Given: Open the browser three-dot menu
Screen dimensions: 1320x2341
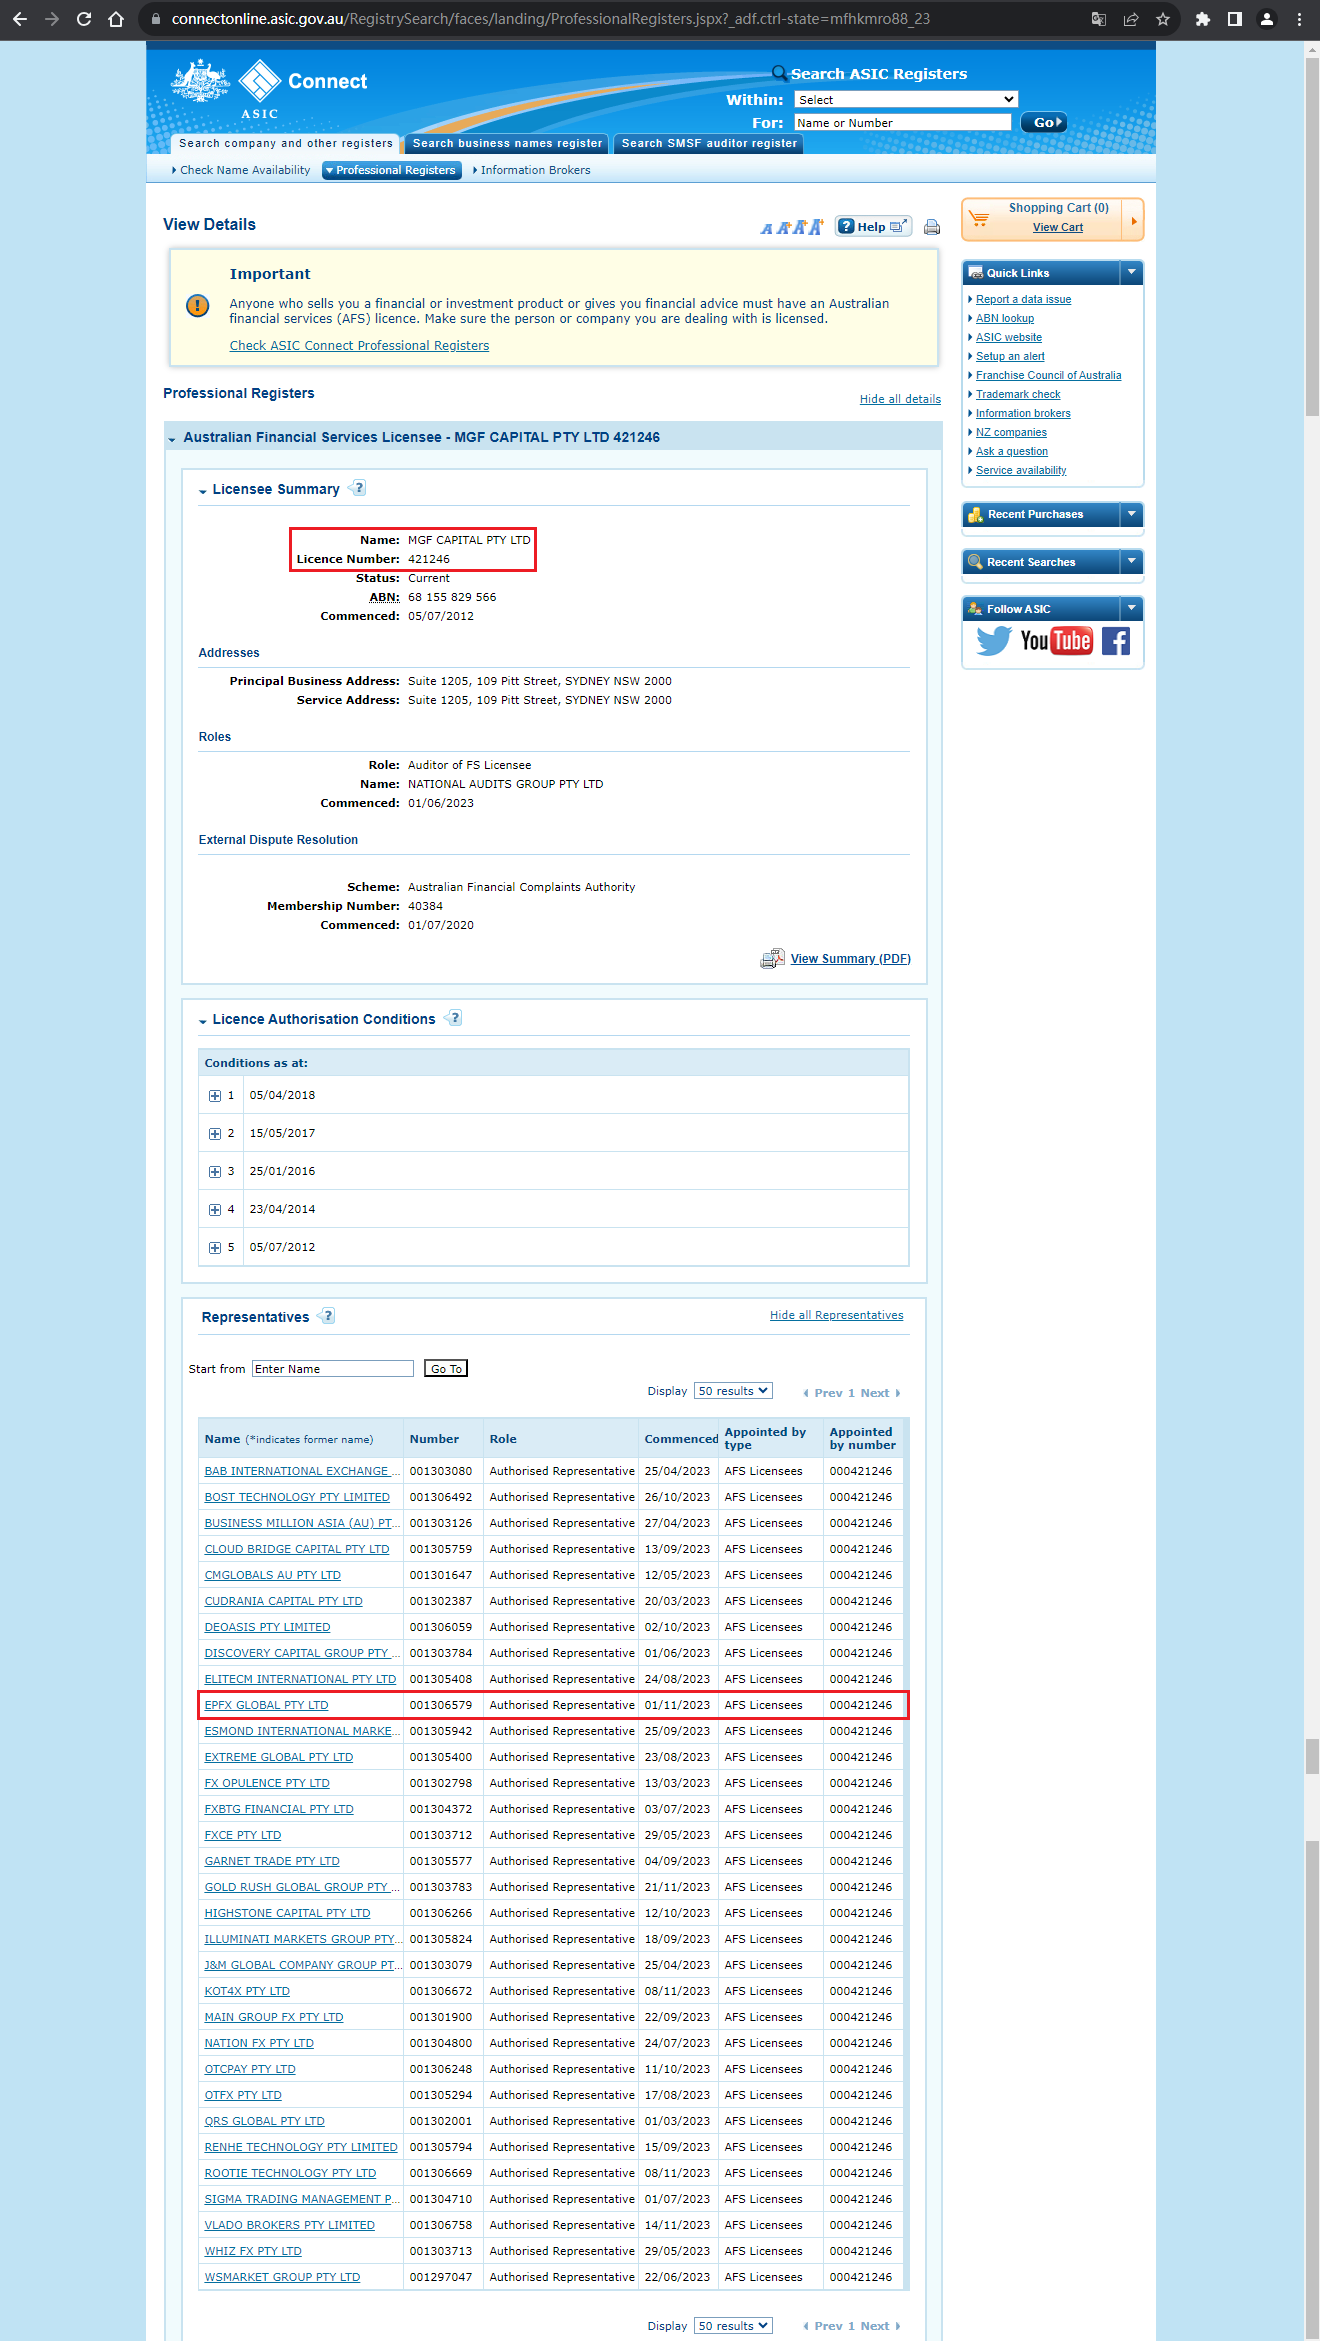Looking at the screenshot, I should point(1299,19).
